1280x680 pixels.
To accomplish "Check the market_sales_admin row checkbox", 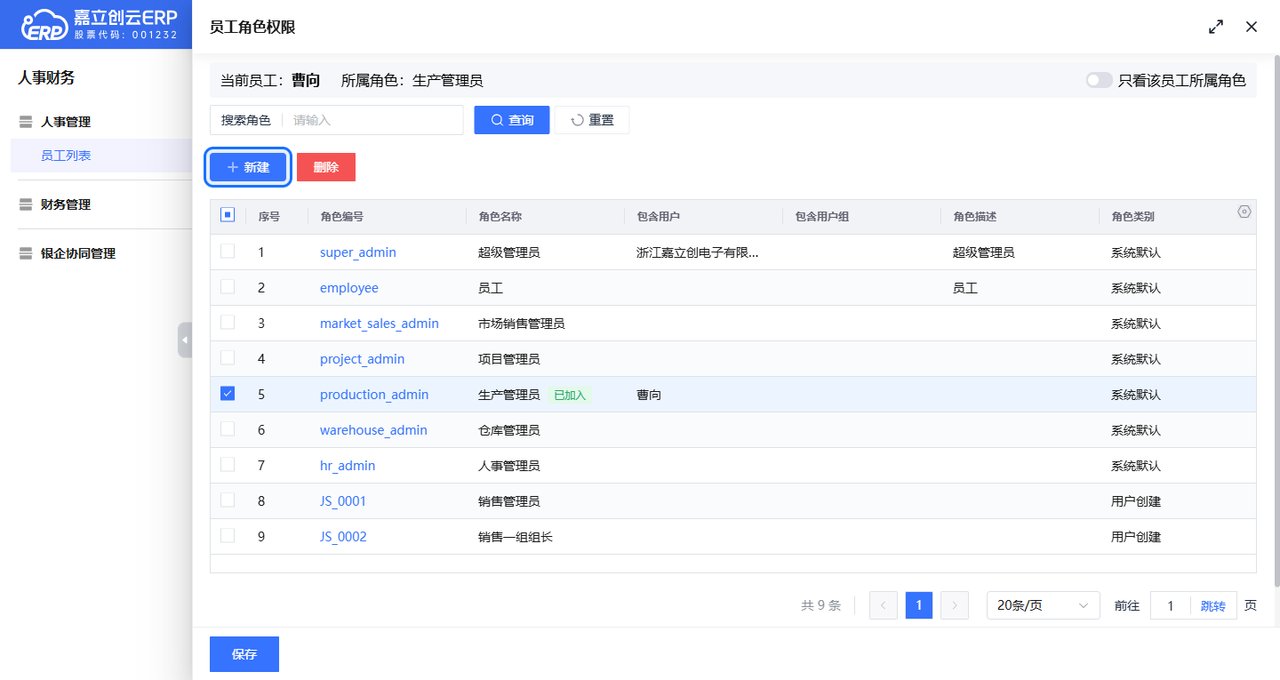I will (x=227, y=322).
